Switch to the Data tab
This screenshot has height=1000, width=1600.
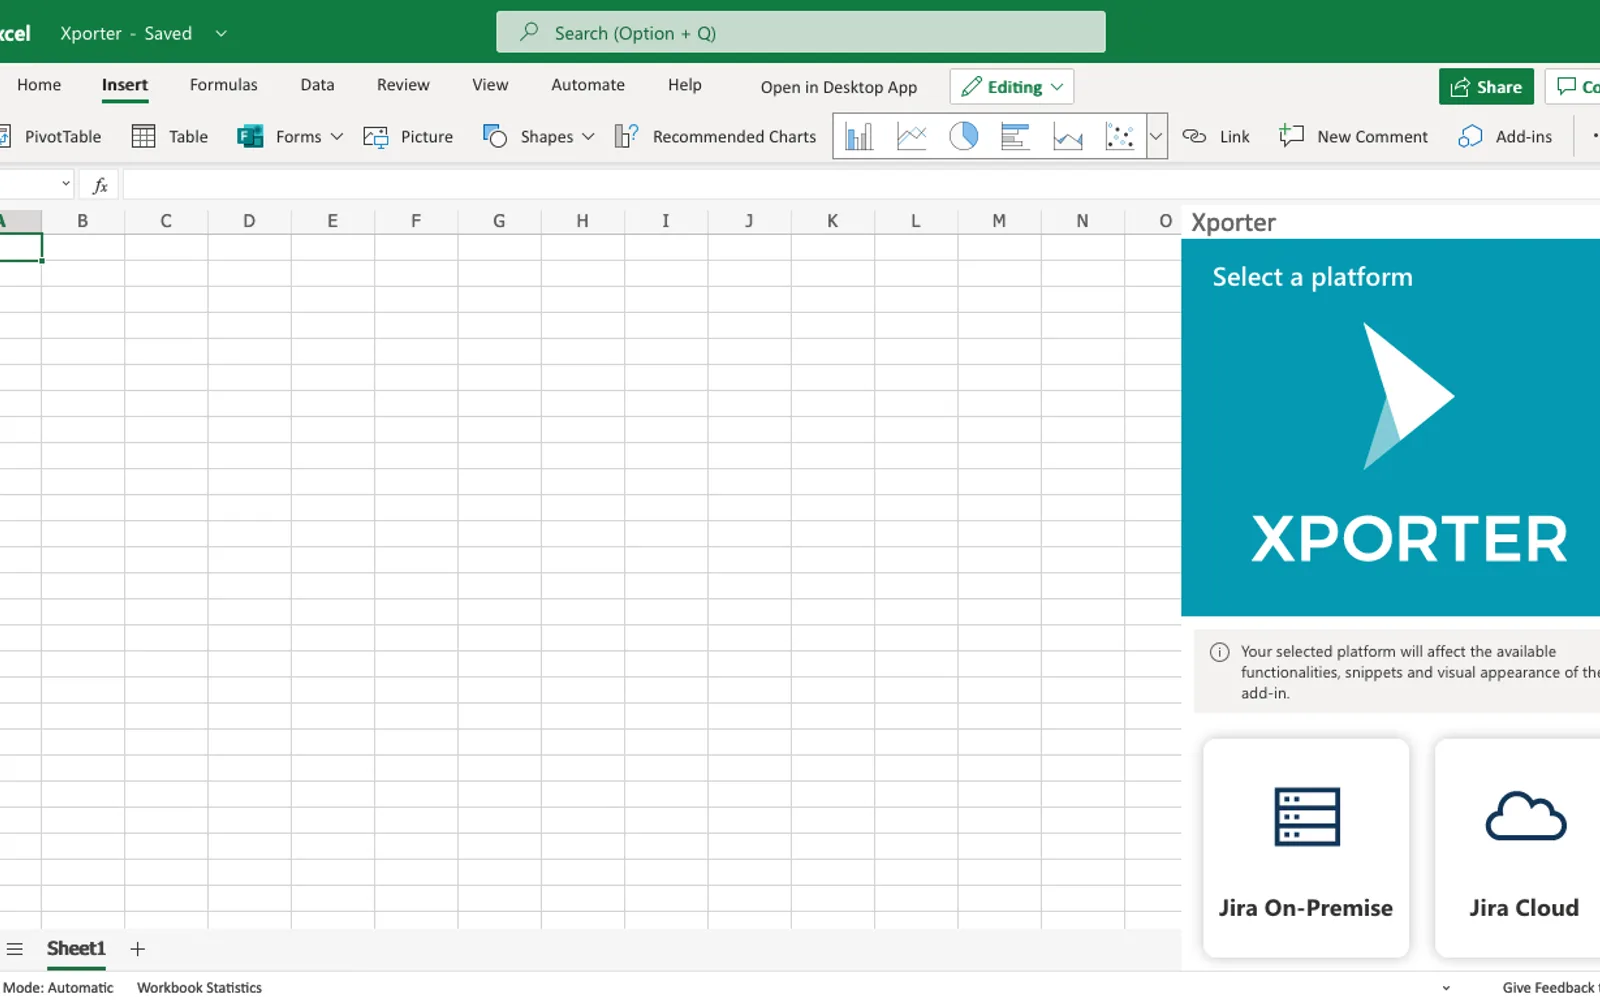click(317, 85)
